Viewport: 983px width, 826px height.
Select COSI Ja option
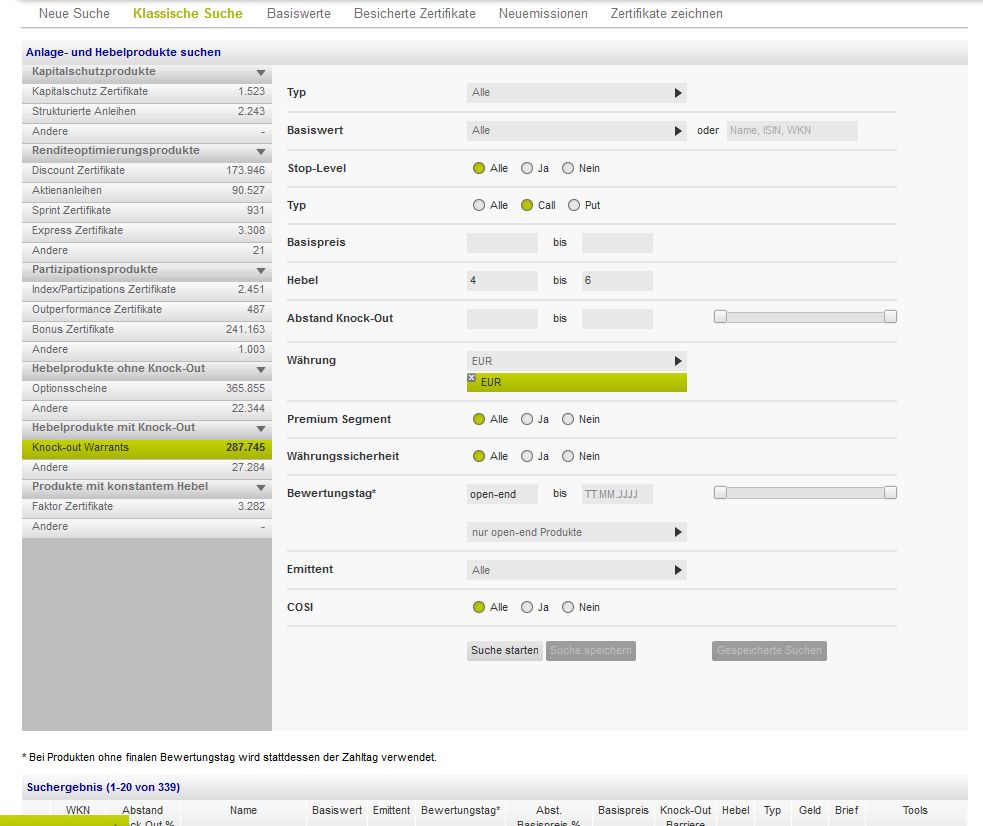[x=527, y=607]
